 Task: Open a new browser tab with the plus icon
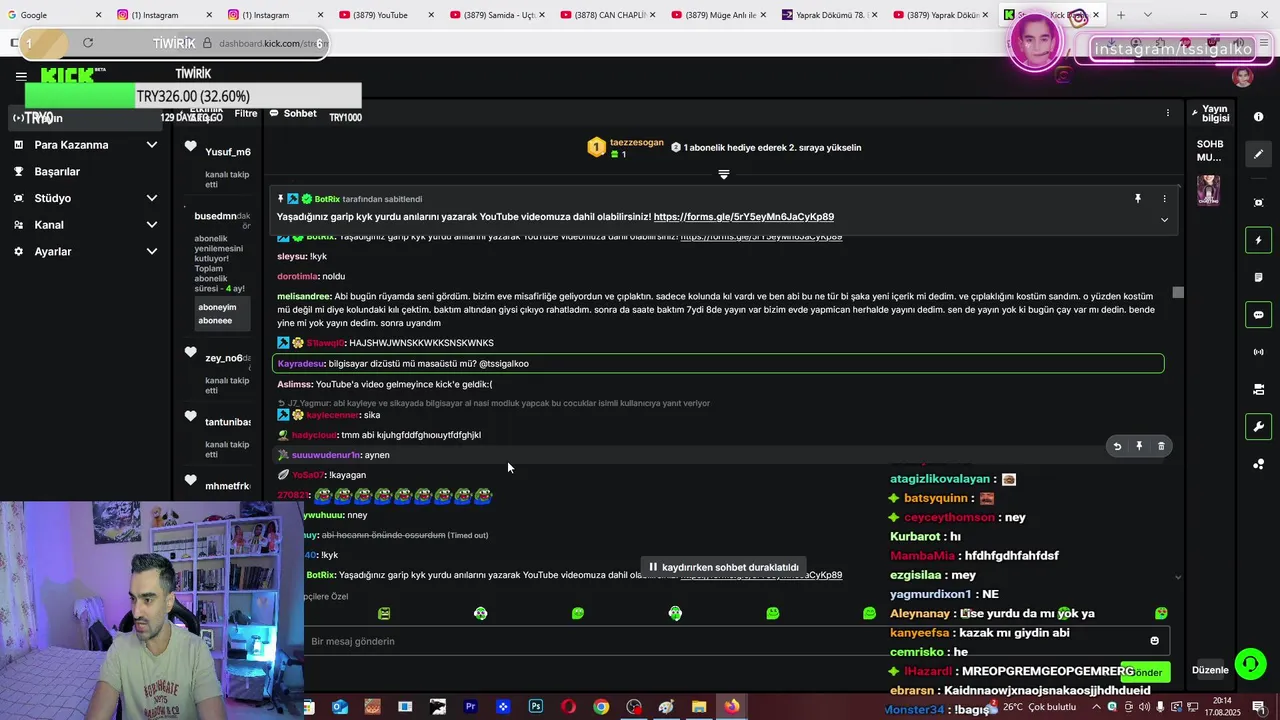tap(1120, 15)
